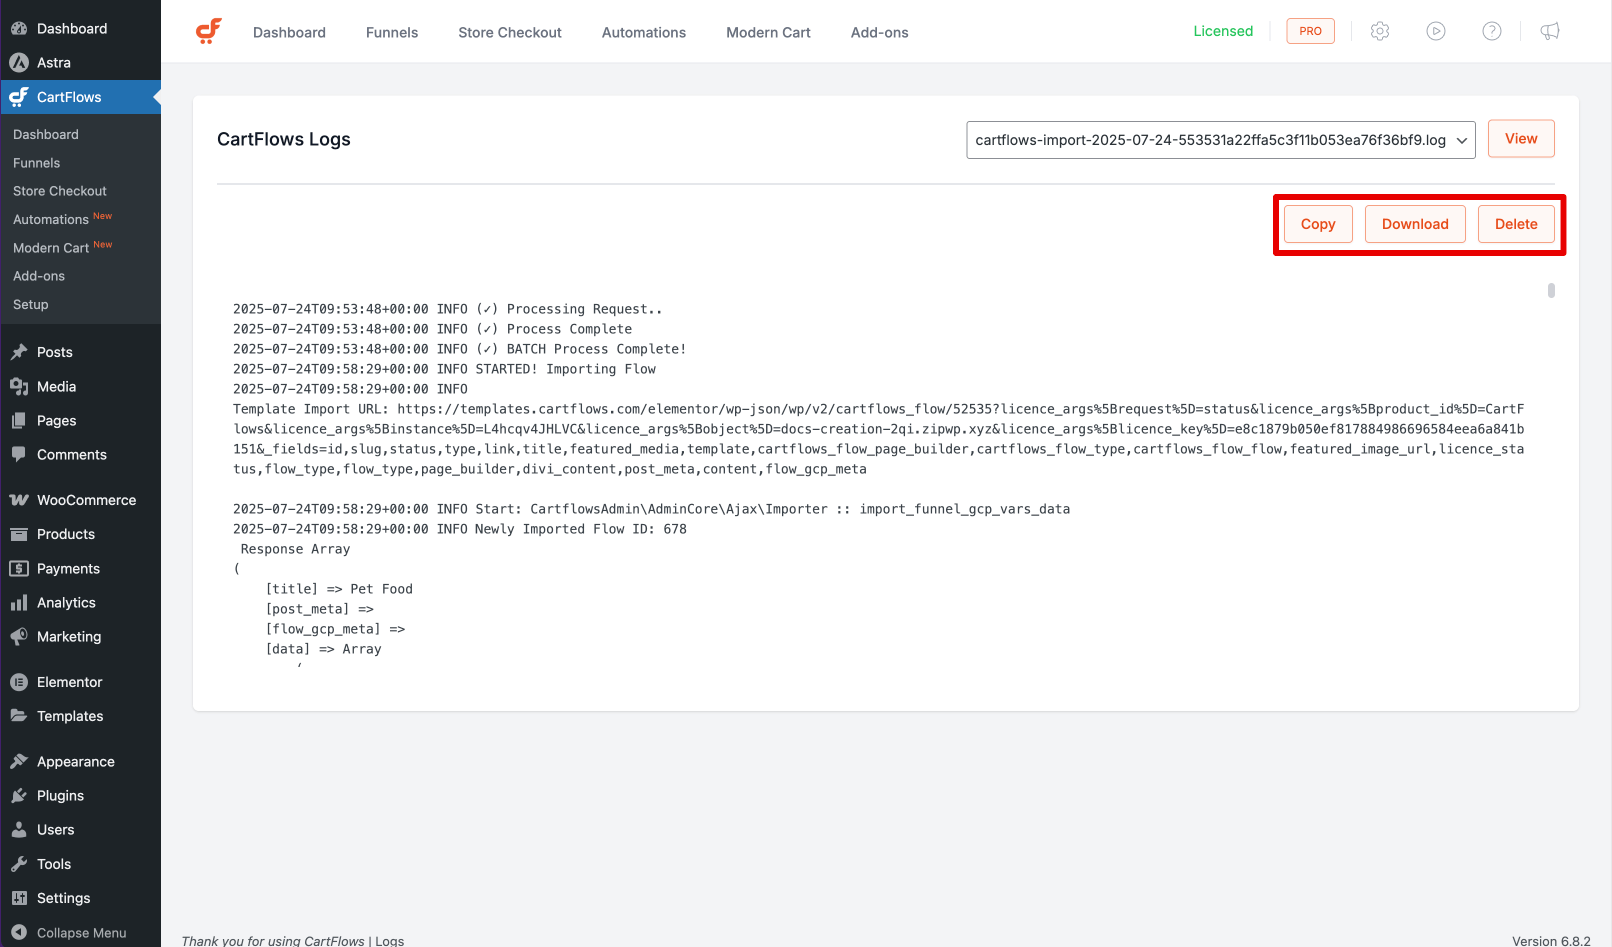Click the Users person icon
Image resolution: width=1612 pixels, height=947 pixels.
[x=19, y=829]
